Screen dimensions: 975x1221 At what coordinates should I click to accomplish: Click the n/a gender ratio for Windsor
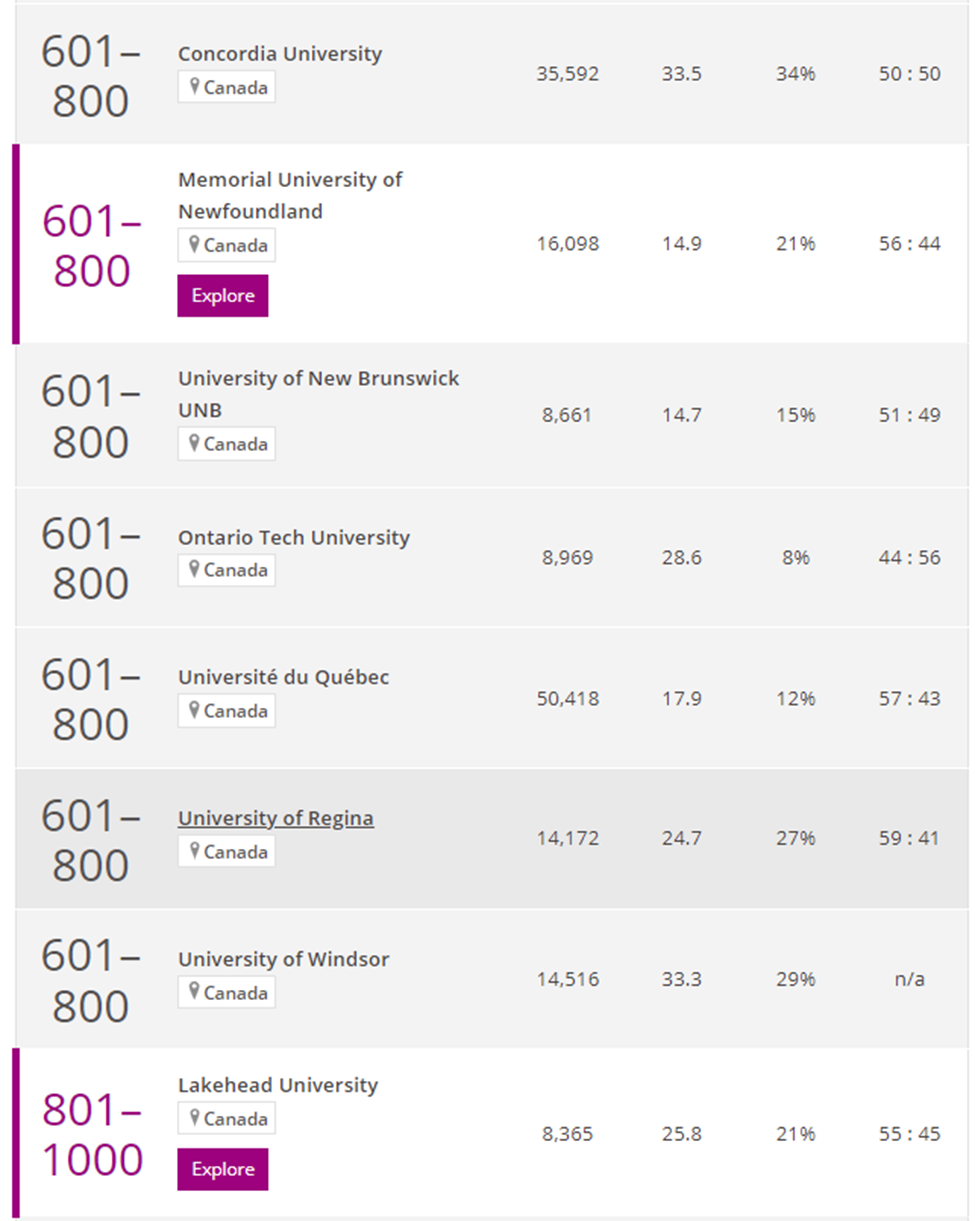(x=909, y=980)
